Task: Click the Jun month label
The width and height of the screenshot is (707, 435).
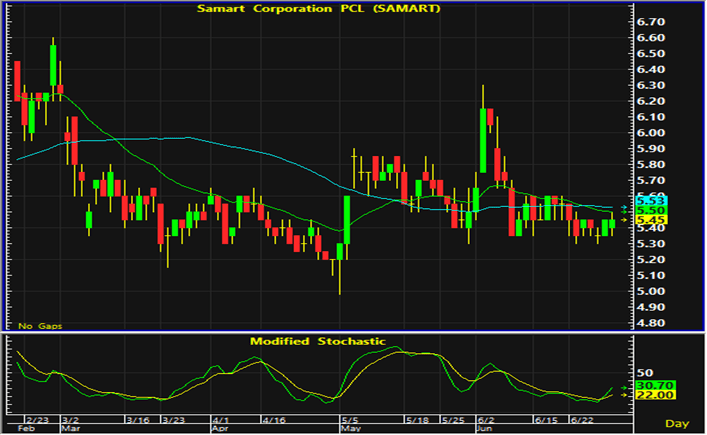Action: coord(485,428)
